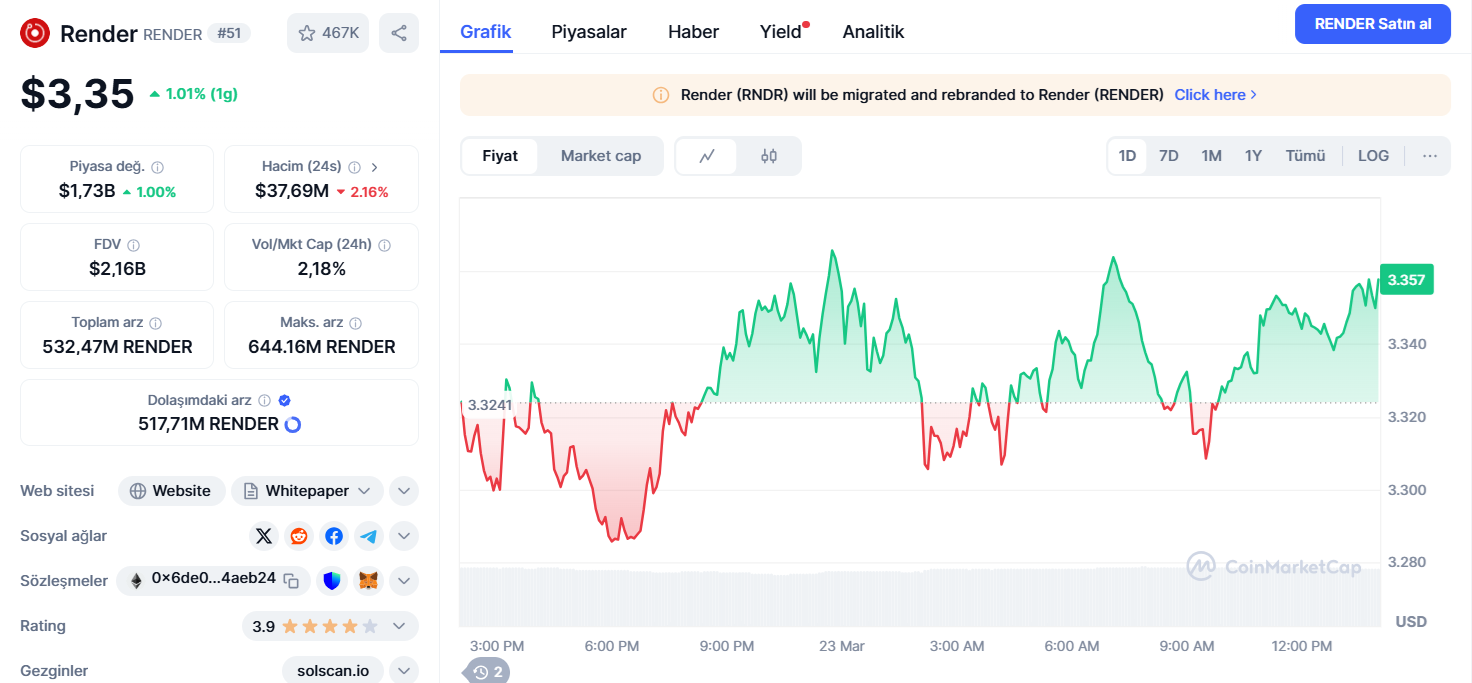Open info icon beside Vol/Mkt Cap (24h)

coord(384,245)
